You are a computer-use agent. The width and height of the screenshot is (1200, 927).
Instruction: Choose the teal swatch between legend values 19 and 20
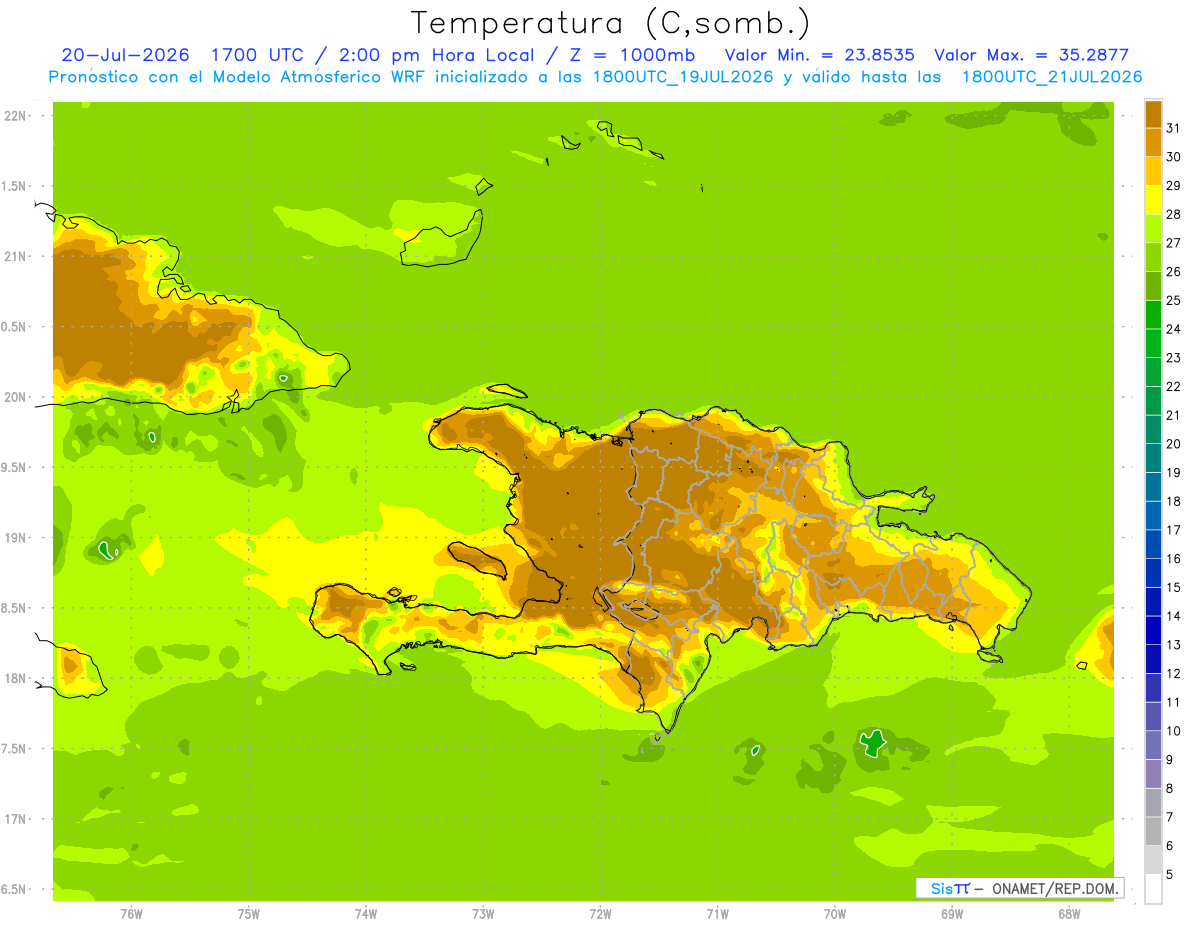(1153, 458)
